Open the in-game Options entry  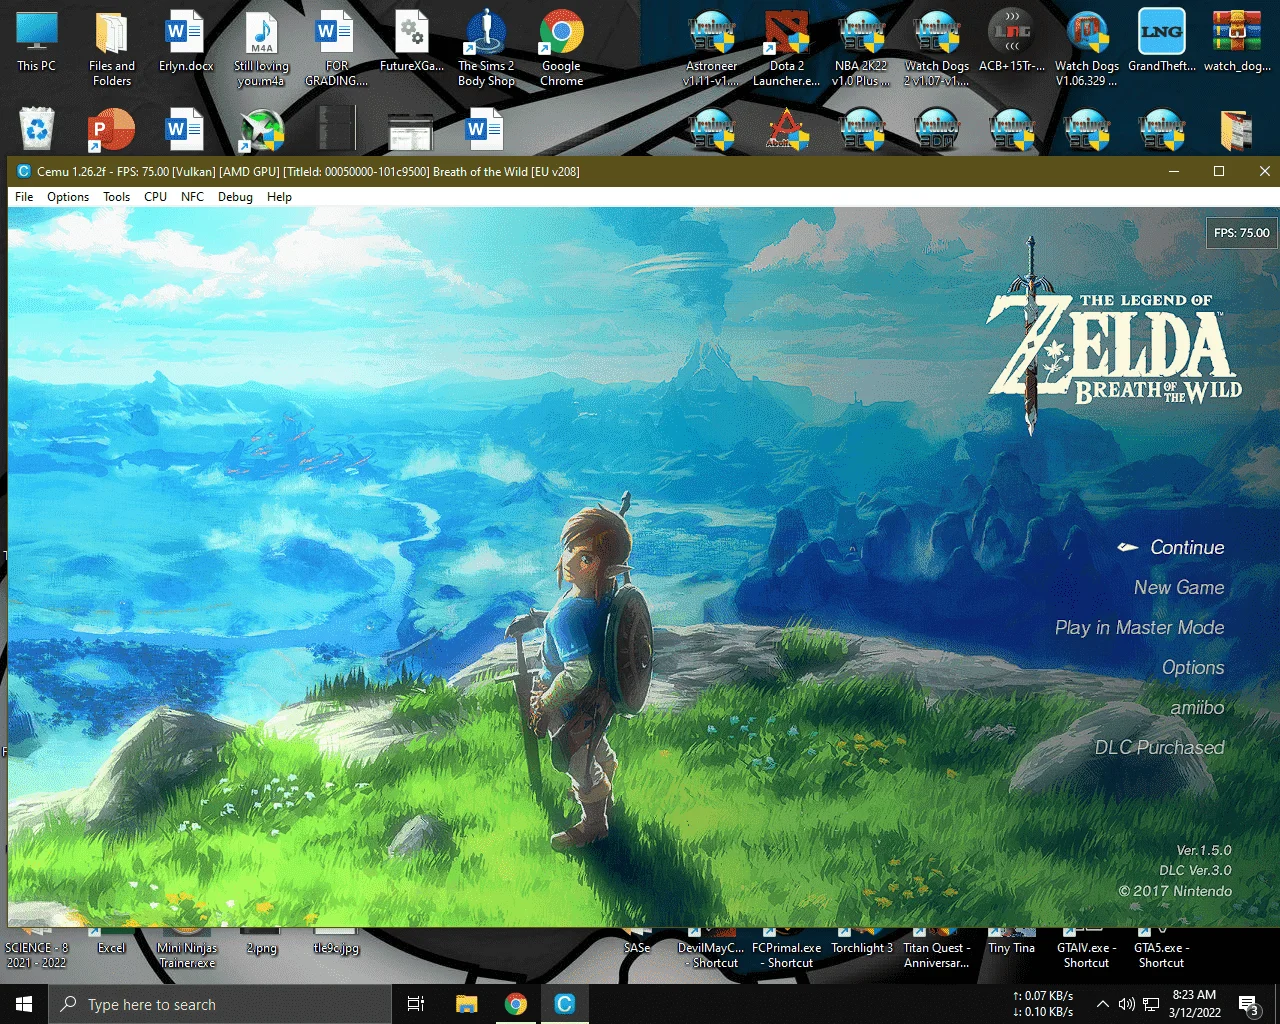(x=1193, y=667)
